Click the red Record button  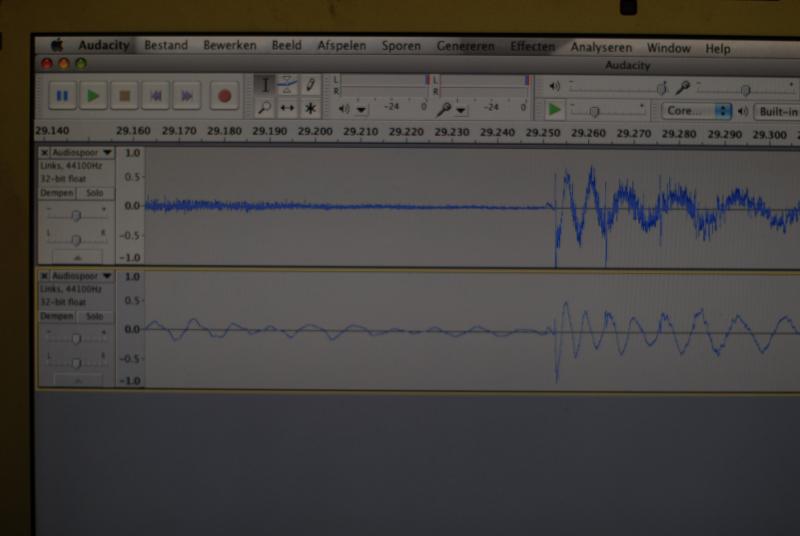224,96
